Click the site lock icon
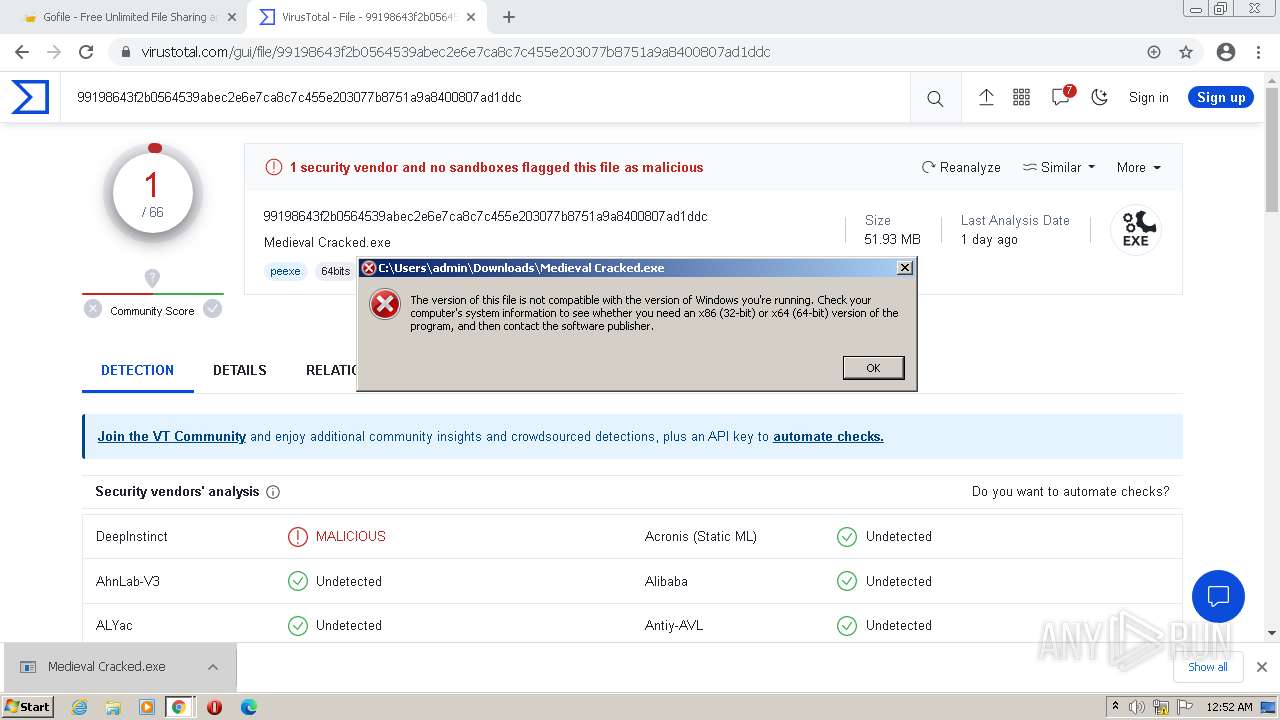The height and width of the screenshot is (720, 1280). click(x=125, y=52)
